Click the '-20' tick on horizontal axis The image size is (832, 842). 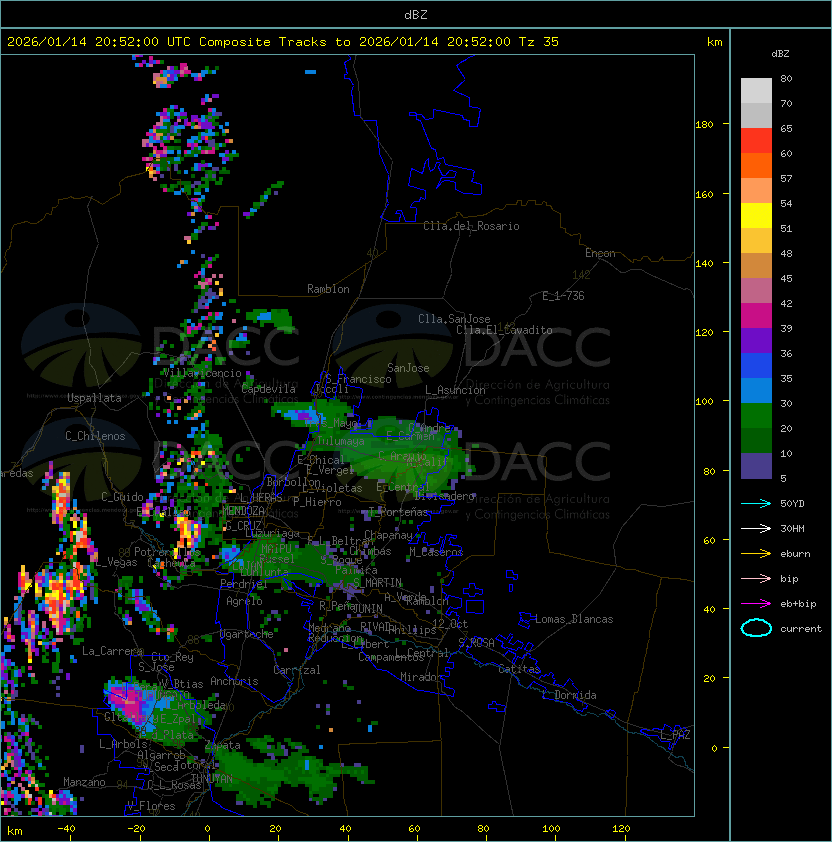[136, 829]
